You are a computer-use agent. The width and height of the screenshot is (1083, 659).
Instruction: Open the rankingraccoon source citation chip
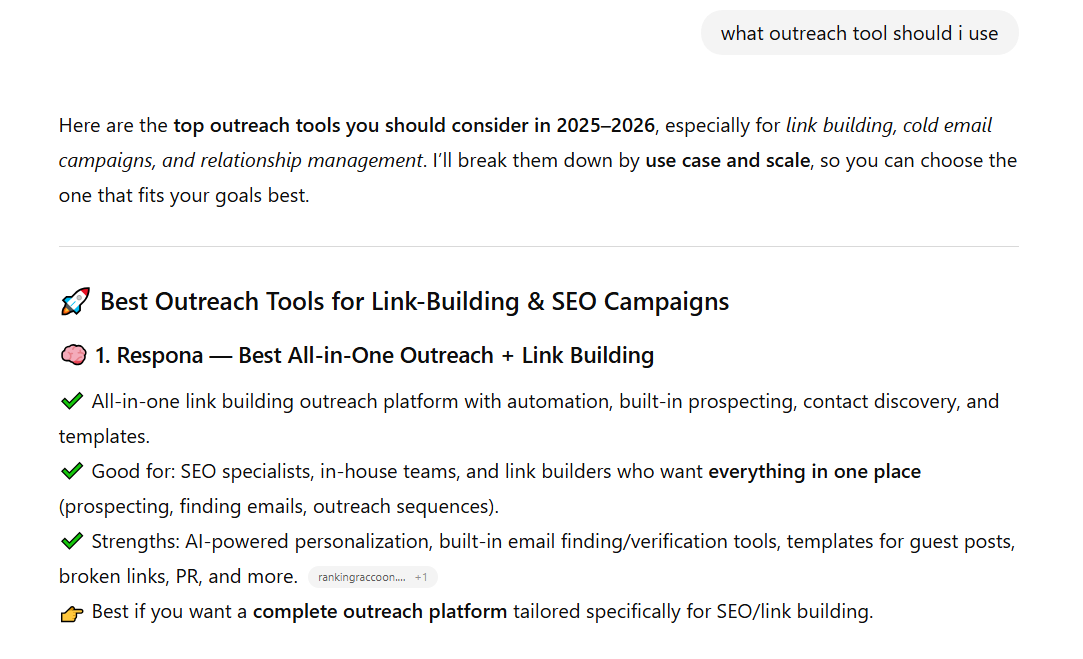coord(361,577)
